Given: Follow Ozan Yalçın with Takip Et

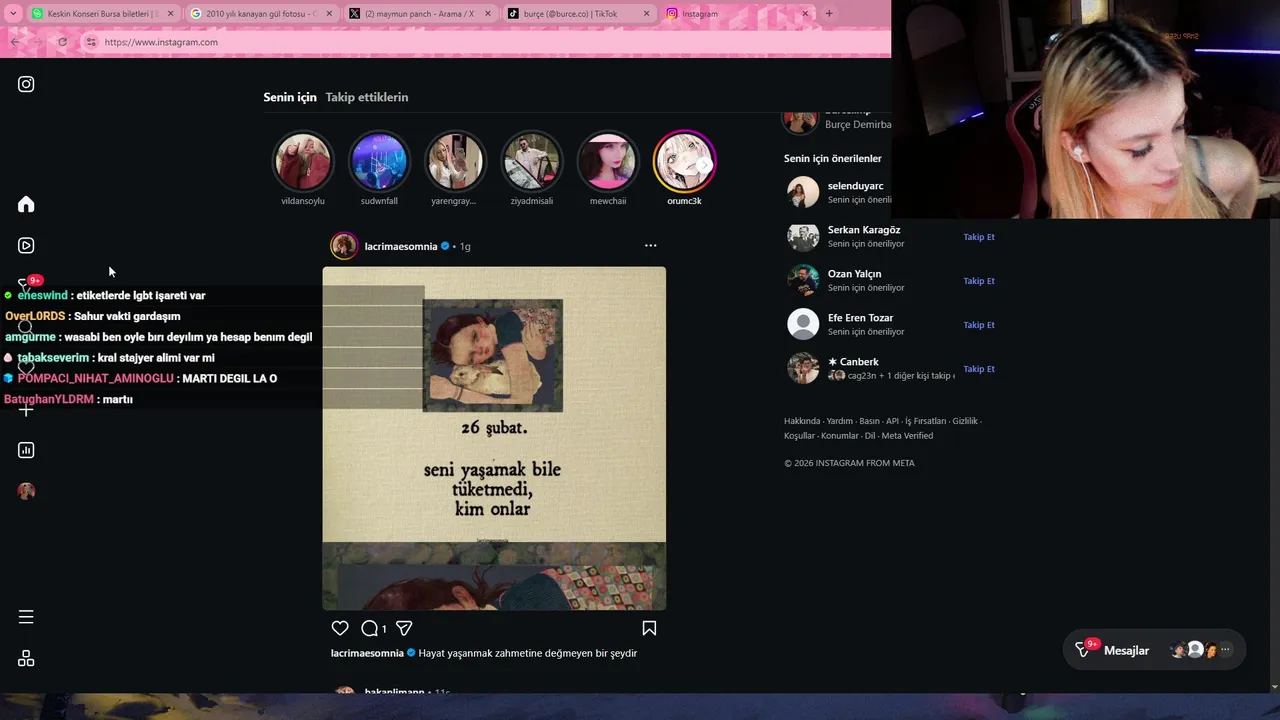Looking at the screenshot, I should (x=978, y=281).
